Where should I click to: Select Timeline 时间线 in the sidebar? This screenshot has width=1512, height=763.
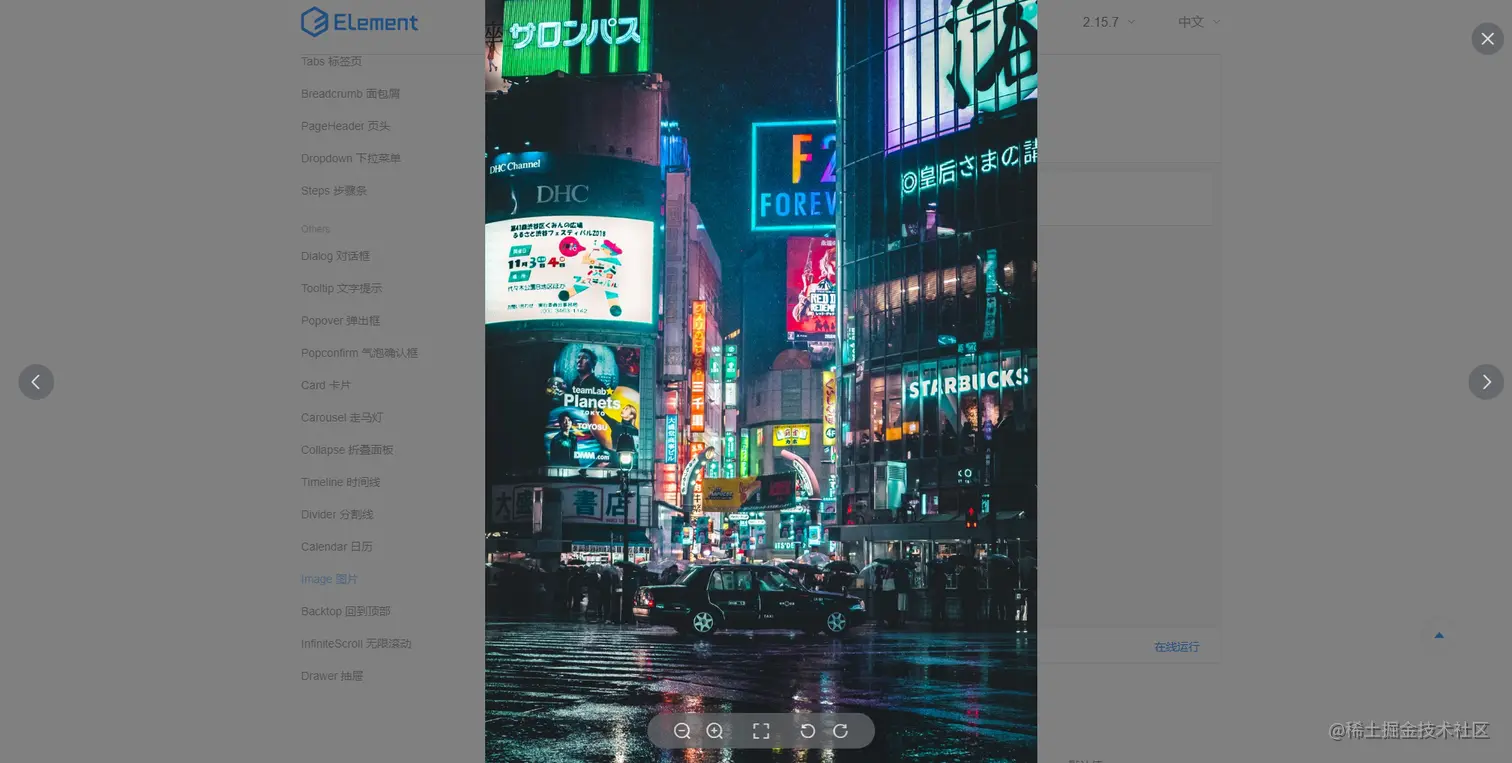pyautogui.click(x=341, y=482)
